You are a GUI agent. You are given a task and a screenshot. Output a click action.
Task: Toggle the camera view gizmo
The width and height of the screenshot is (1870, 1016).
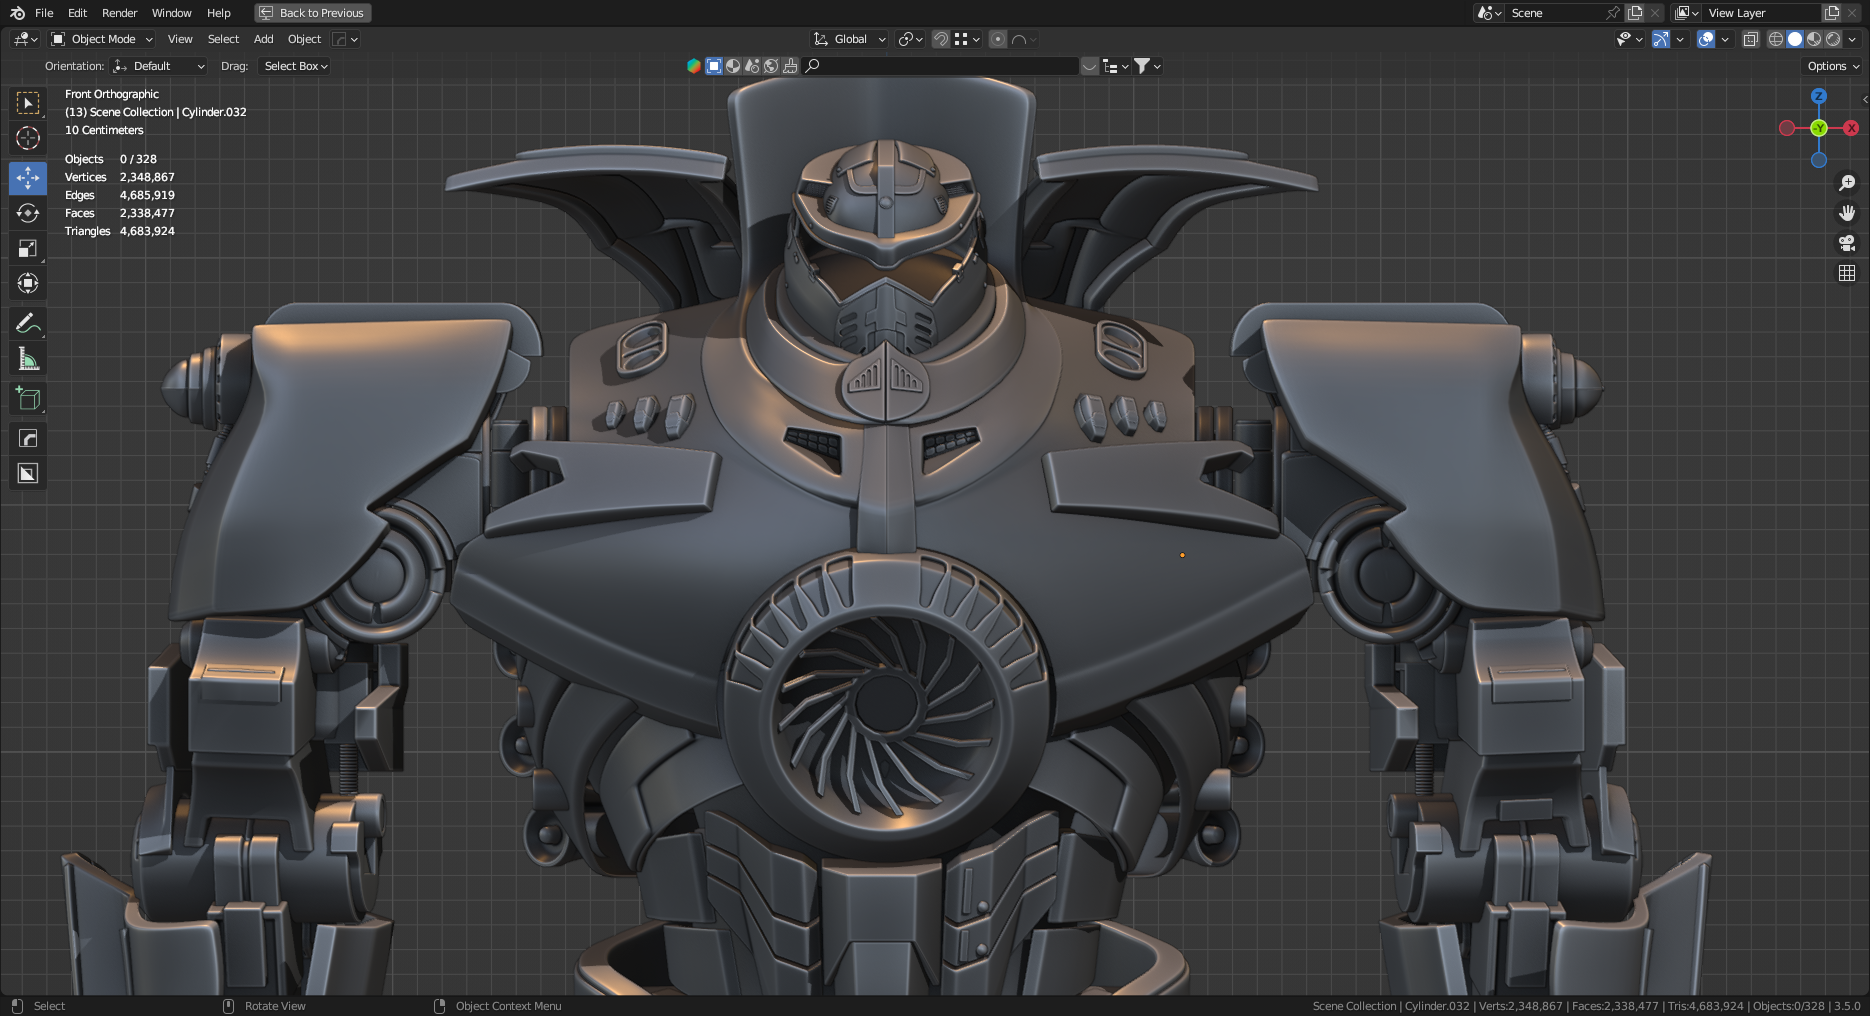[1847, 243]
